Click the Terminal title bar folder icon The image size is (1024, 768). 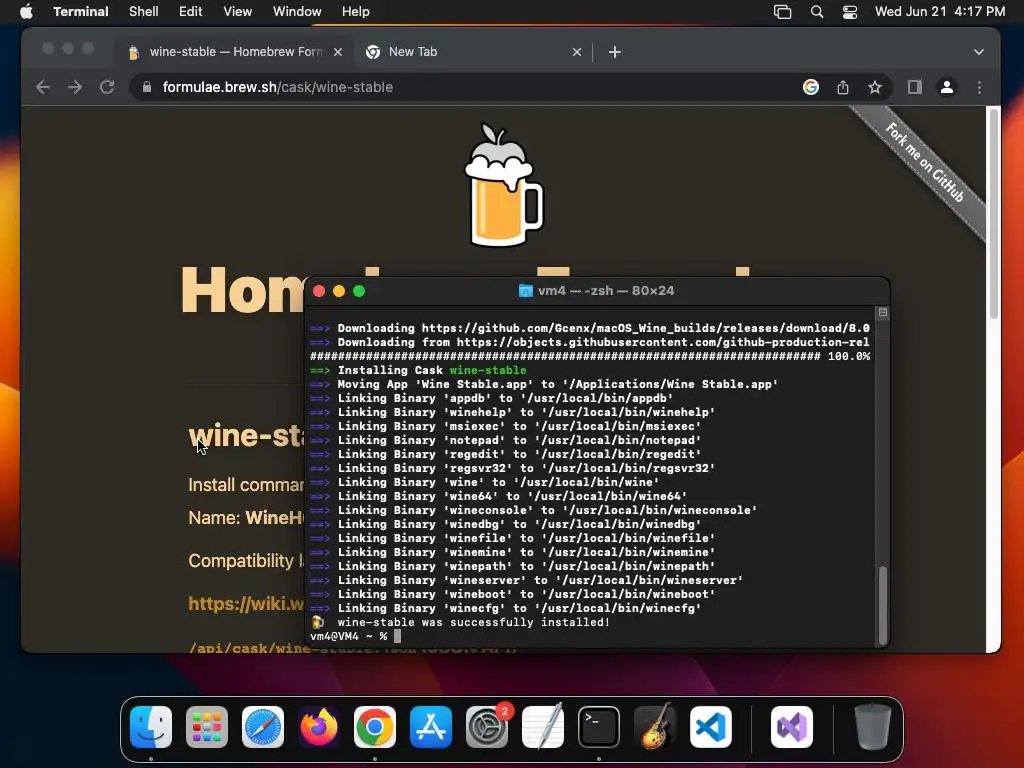[x=525, y=291]
